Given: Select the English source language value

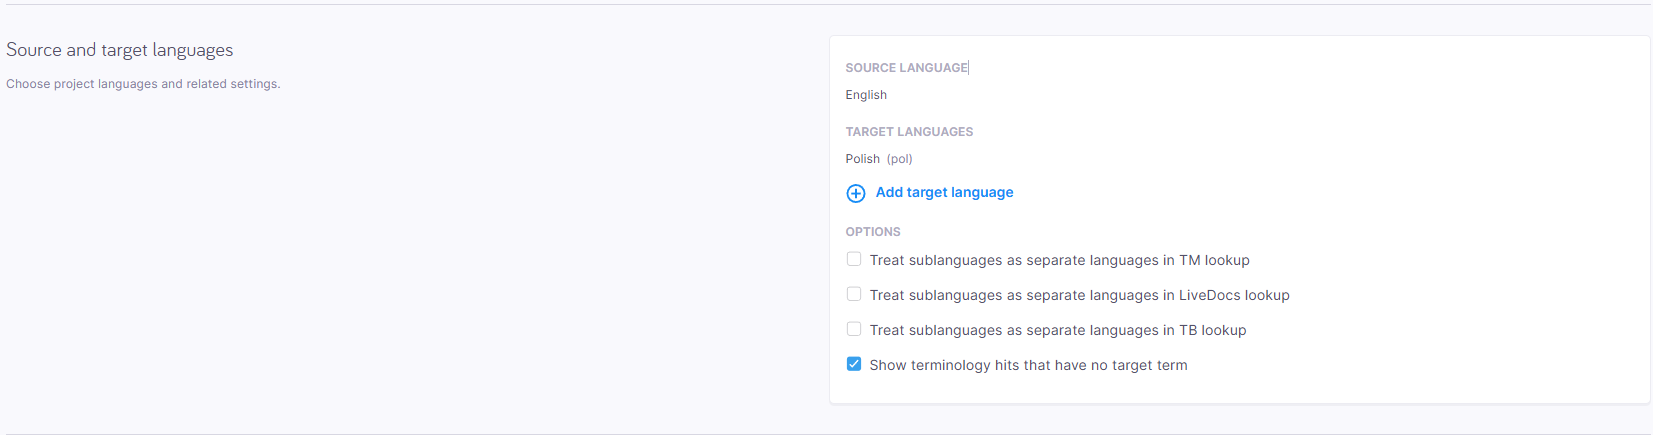Looking at the screenshot, I should tap(866, 95).
